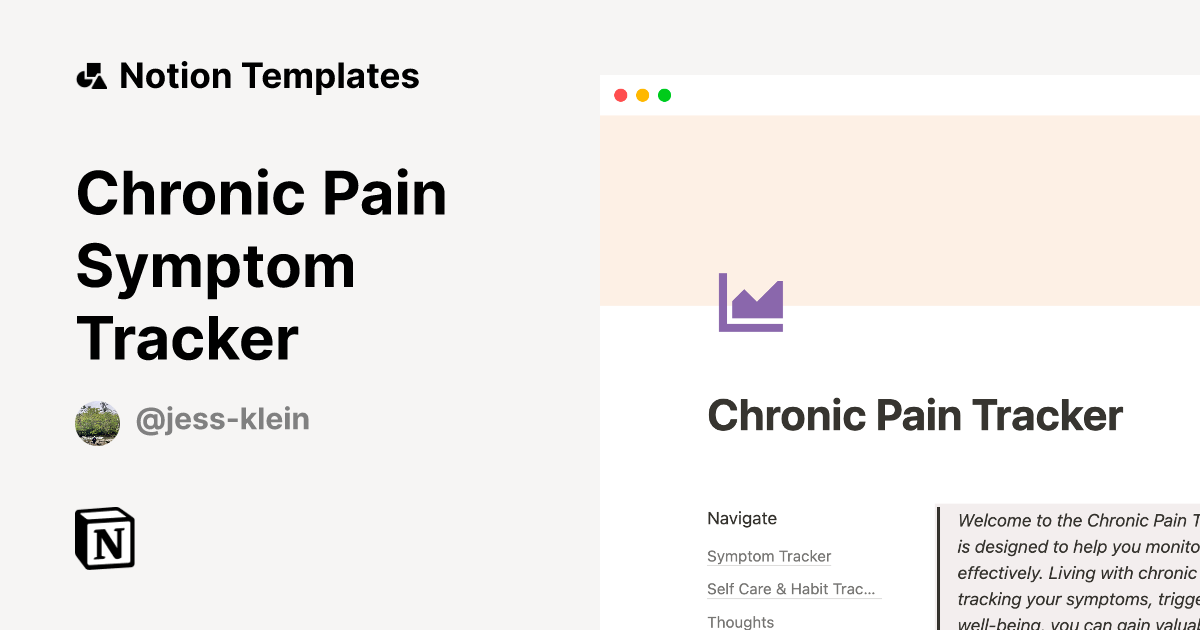The width and height of the screenshot is (1200, 630).
Task: Click the yellow browser window dot
Action: (643, 95)
